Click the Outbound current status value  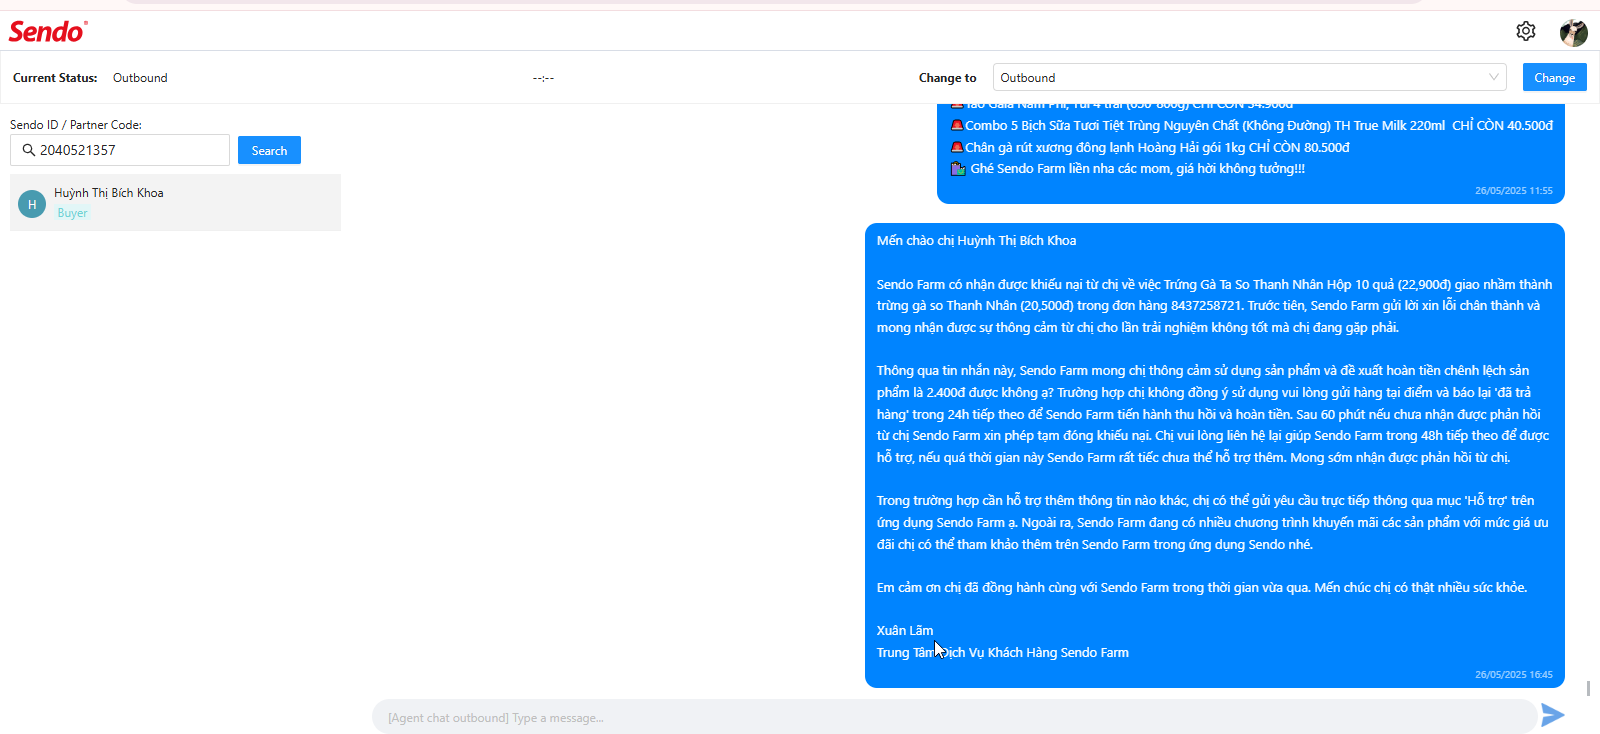(140, 78)
